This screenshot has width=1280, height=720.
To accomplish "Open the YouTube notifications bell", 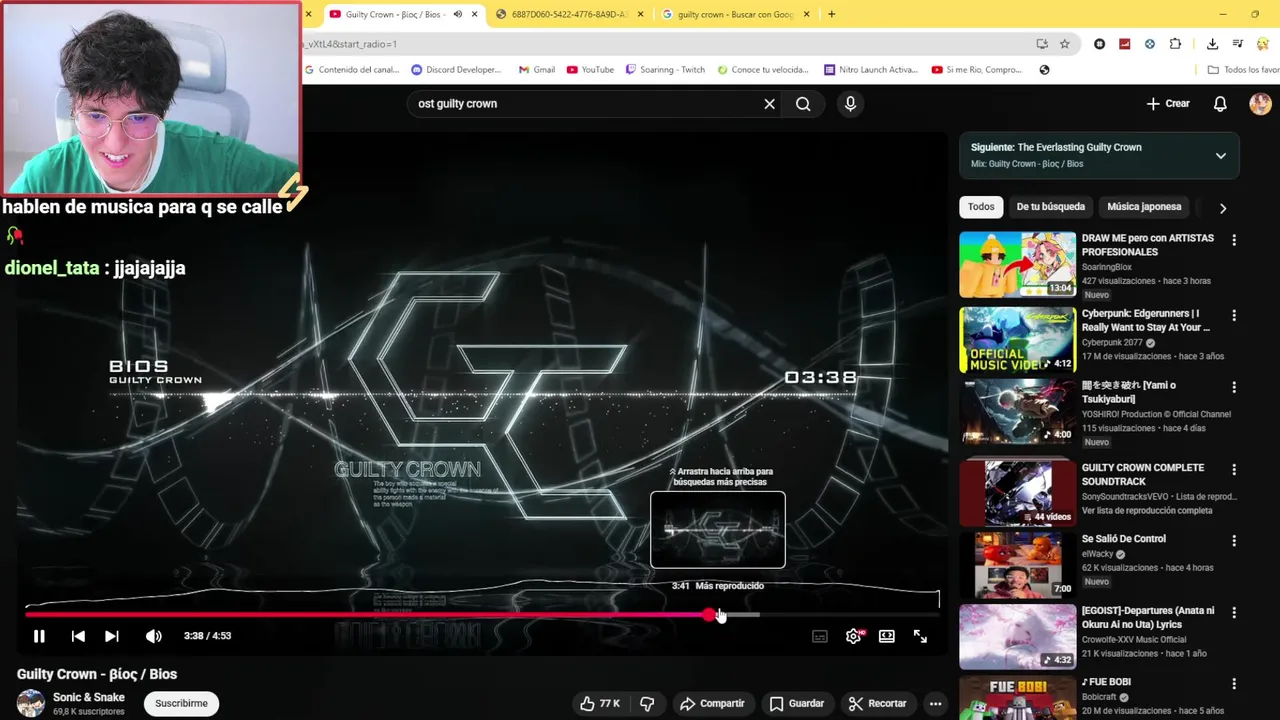I will click(x=1220, y=104).
